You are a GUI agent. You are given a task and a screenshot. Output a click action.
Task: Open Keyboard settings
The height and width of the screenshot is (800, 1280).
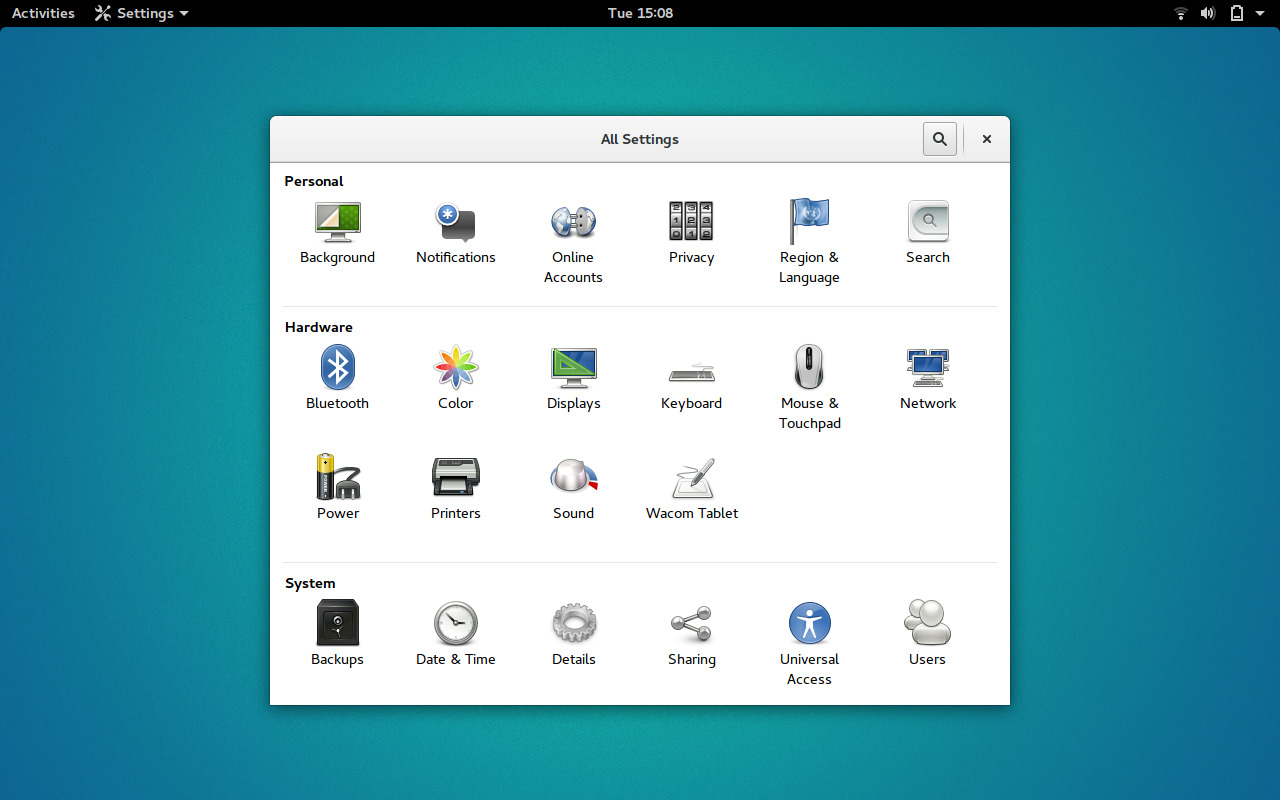coord(691,378)
